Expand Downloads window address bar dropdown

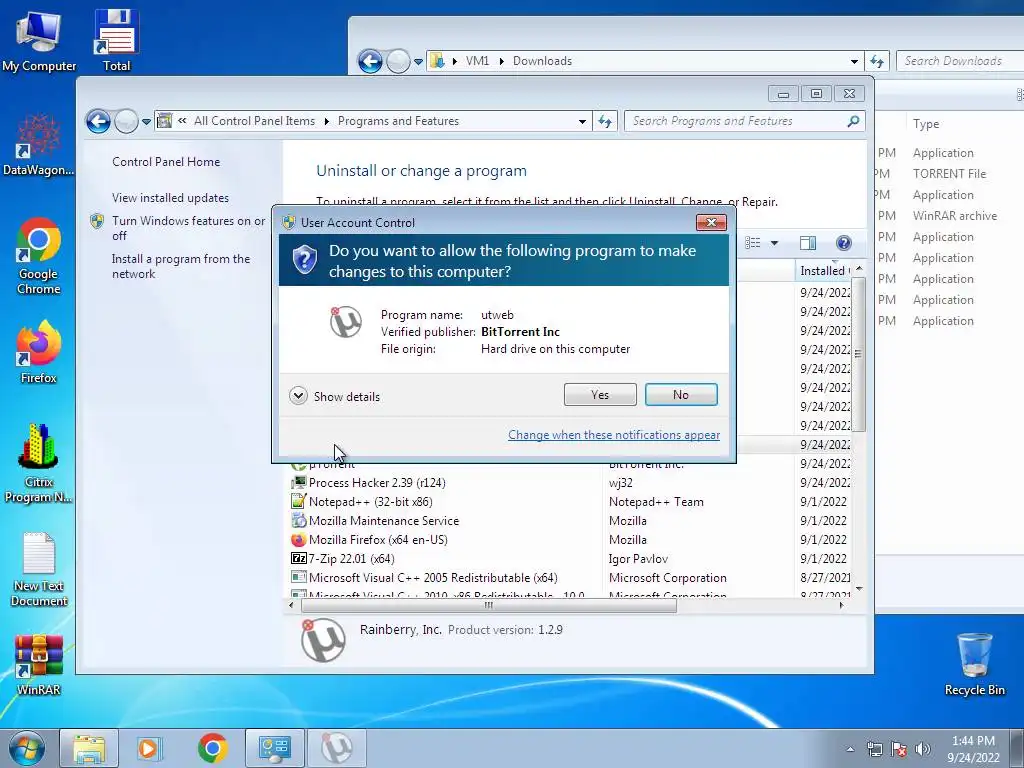(x=854, y=61)
